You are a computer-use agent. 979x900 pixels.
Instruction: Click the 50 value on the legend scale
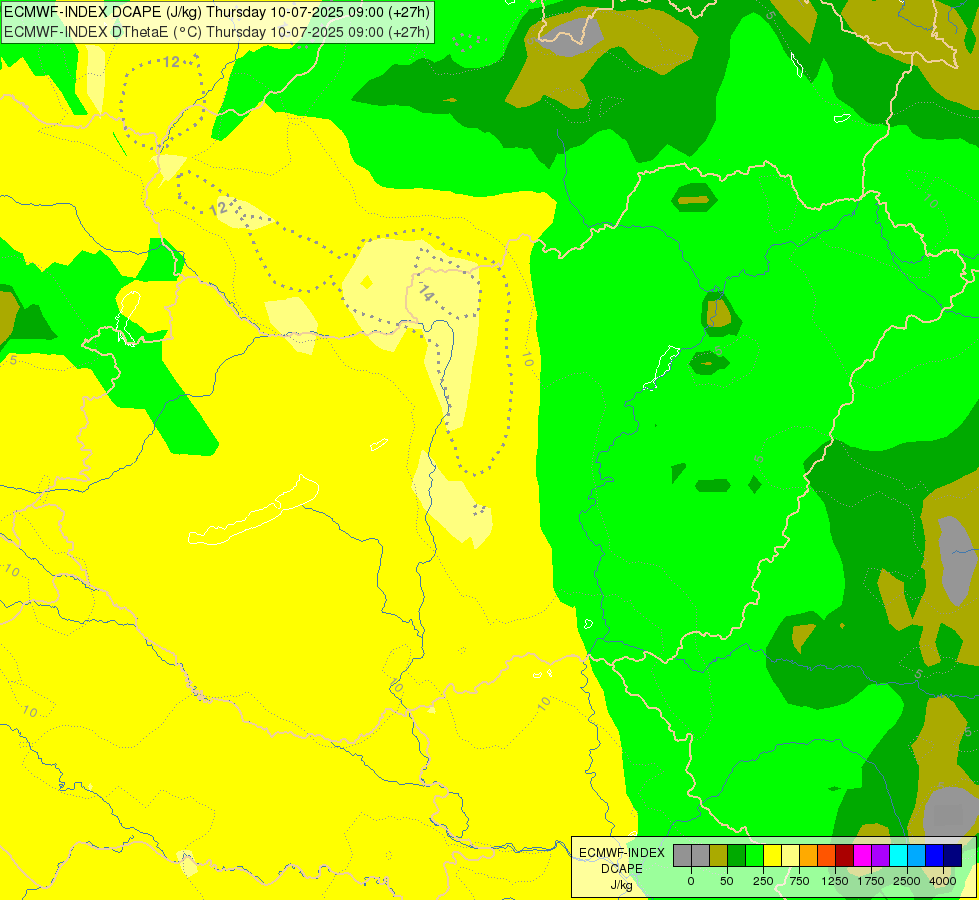pyautogui.click(x=727, y=881)
